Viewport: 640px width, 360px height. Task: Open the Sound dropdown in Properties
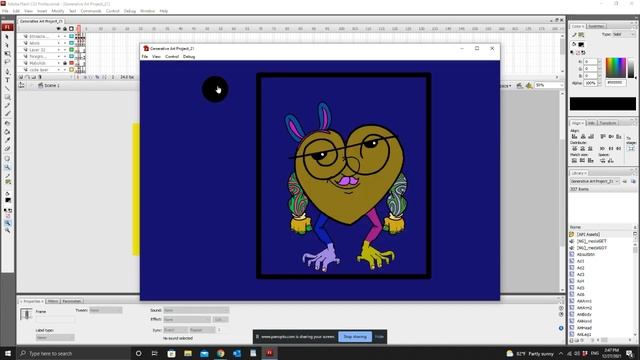point(196,310)
